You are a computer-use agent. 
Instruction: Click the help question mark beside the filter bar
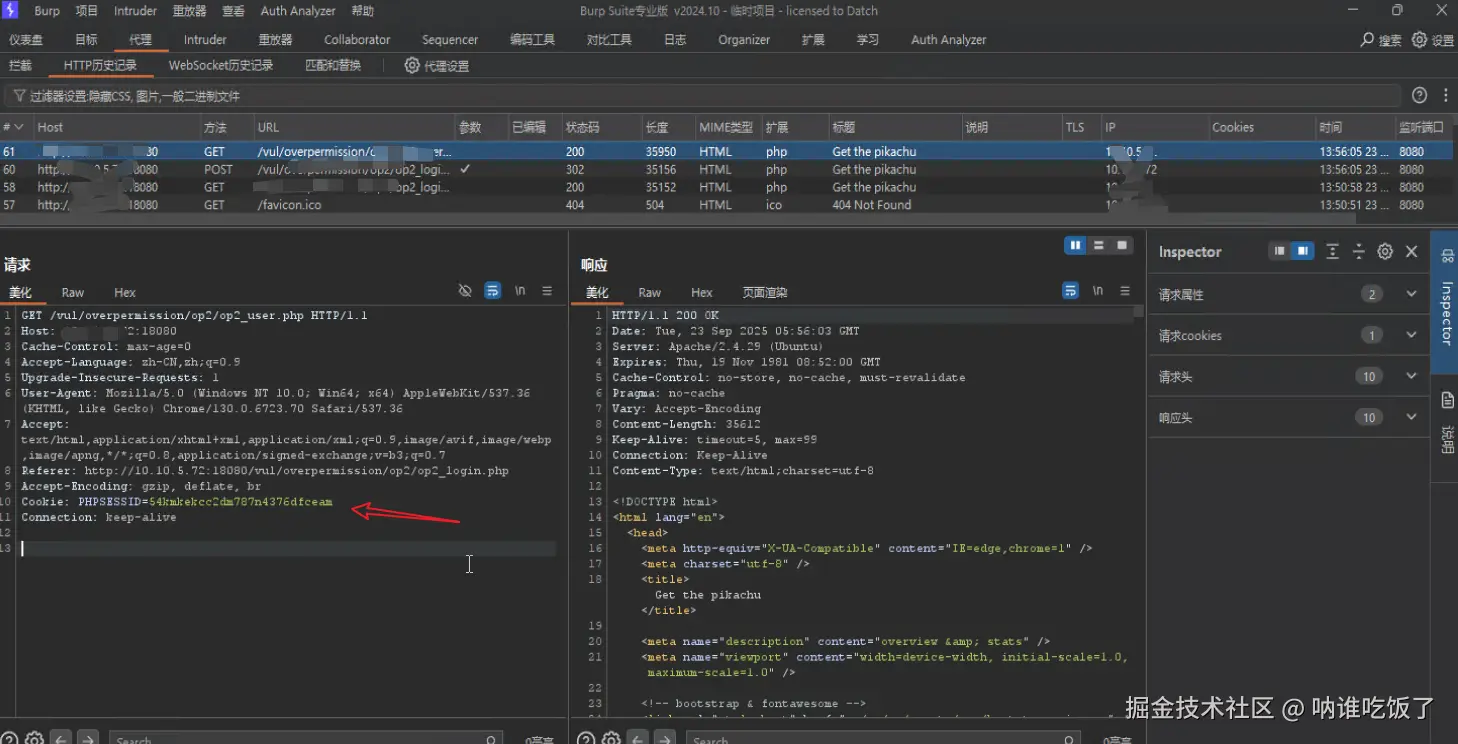click(1419, 96)
